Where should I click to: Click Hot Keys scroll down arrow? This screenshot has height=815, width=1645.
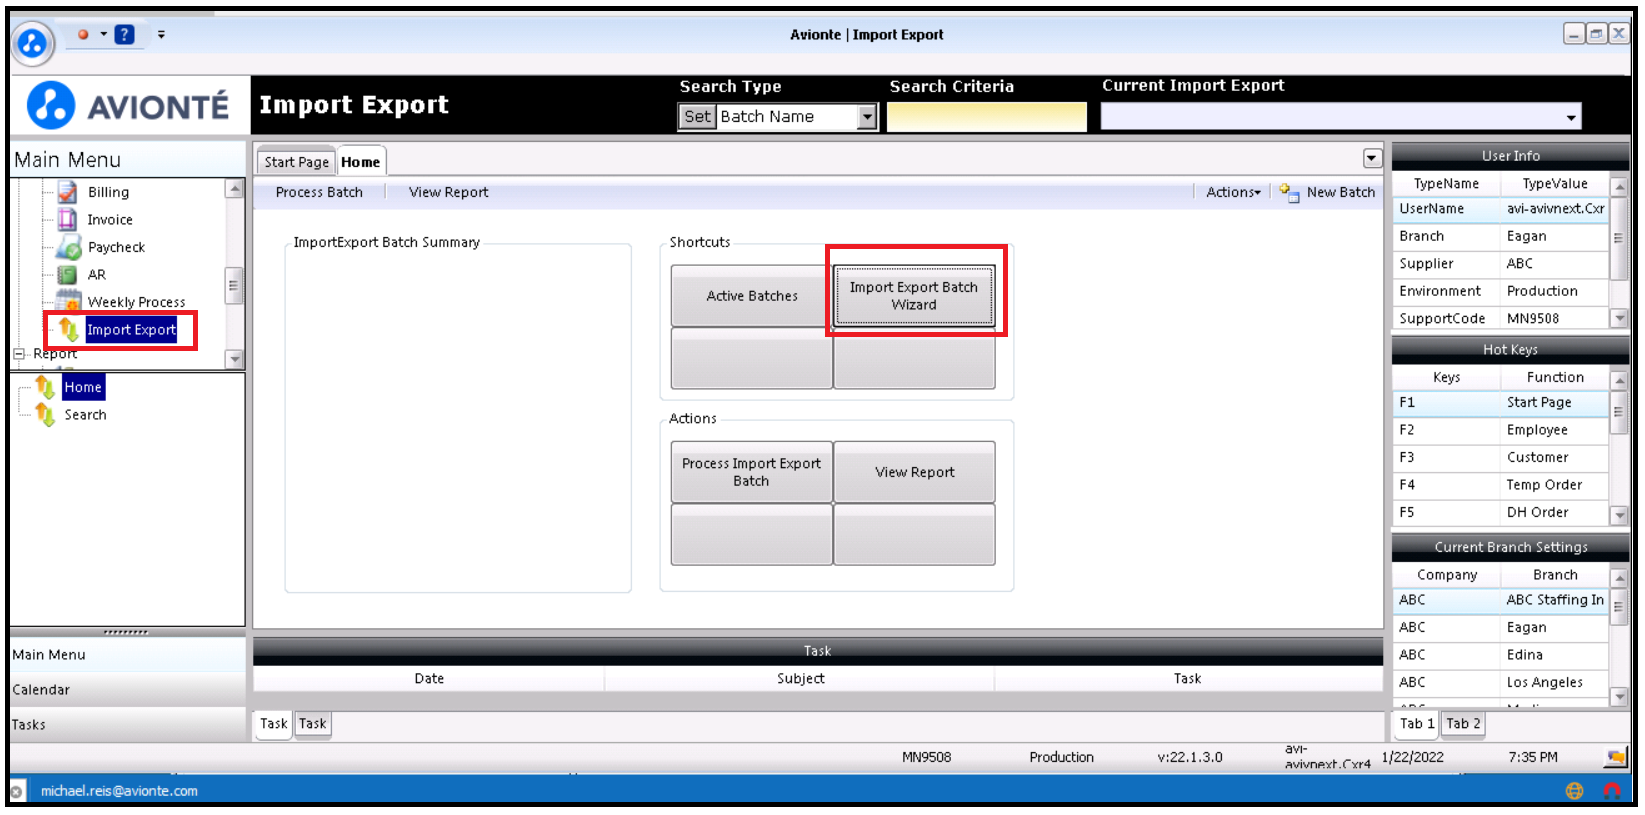tap(1619, 515)
